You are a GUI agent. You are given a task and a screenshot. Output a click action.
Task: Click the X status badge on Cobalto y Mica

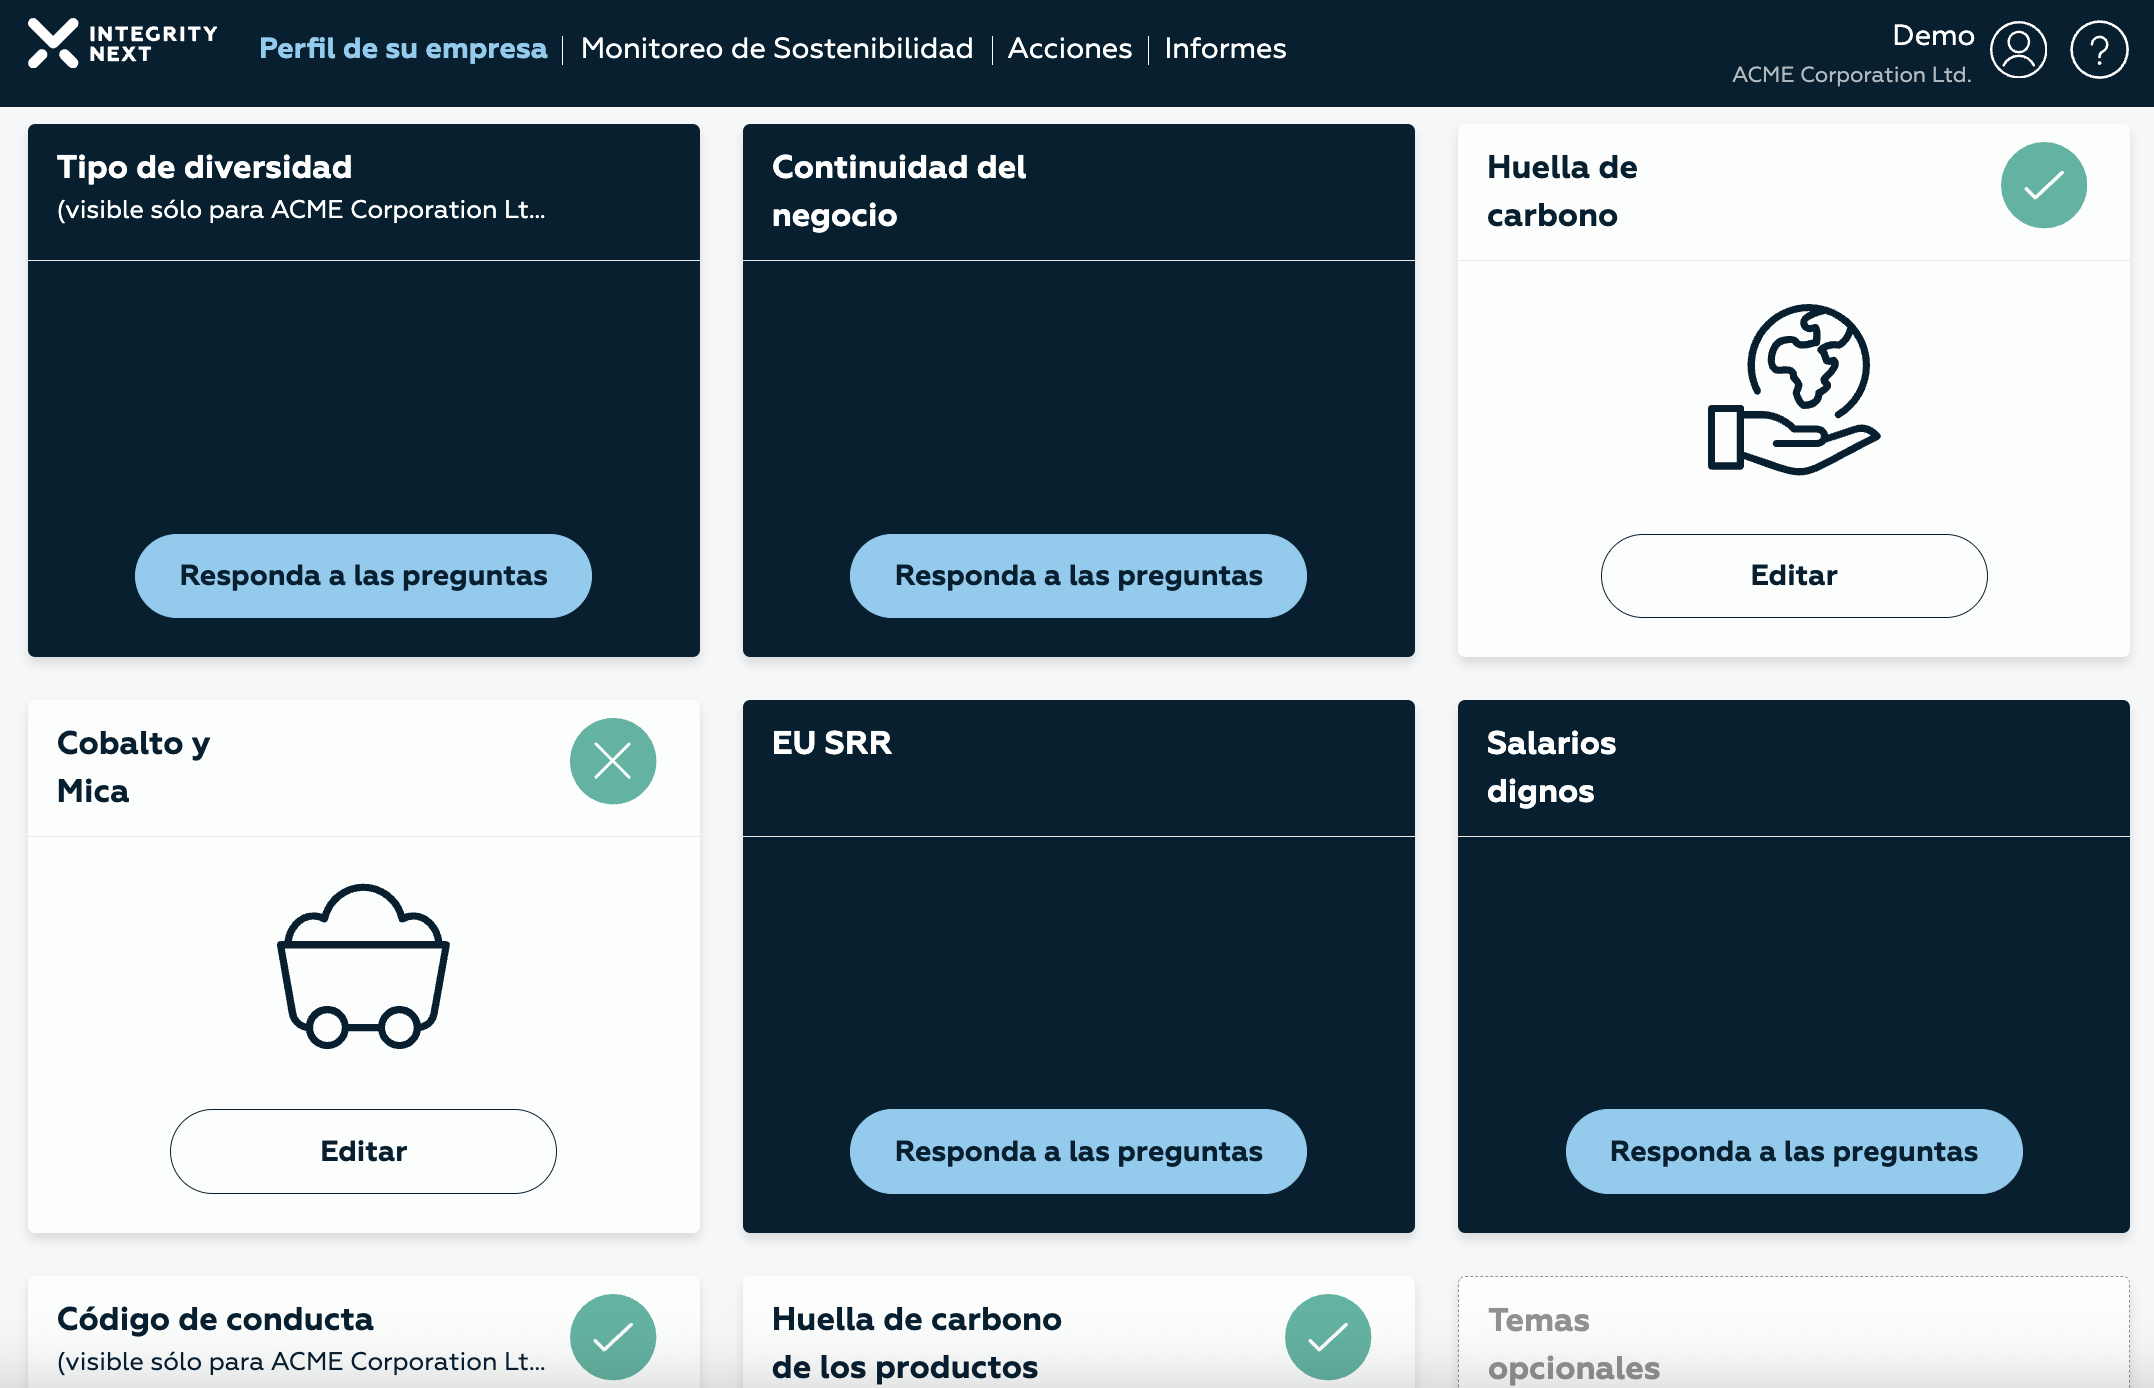tap(612, 761)
